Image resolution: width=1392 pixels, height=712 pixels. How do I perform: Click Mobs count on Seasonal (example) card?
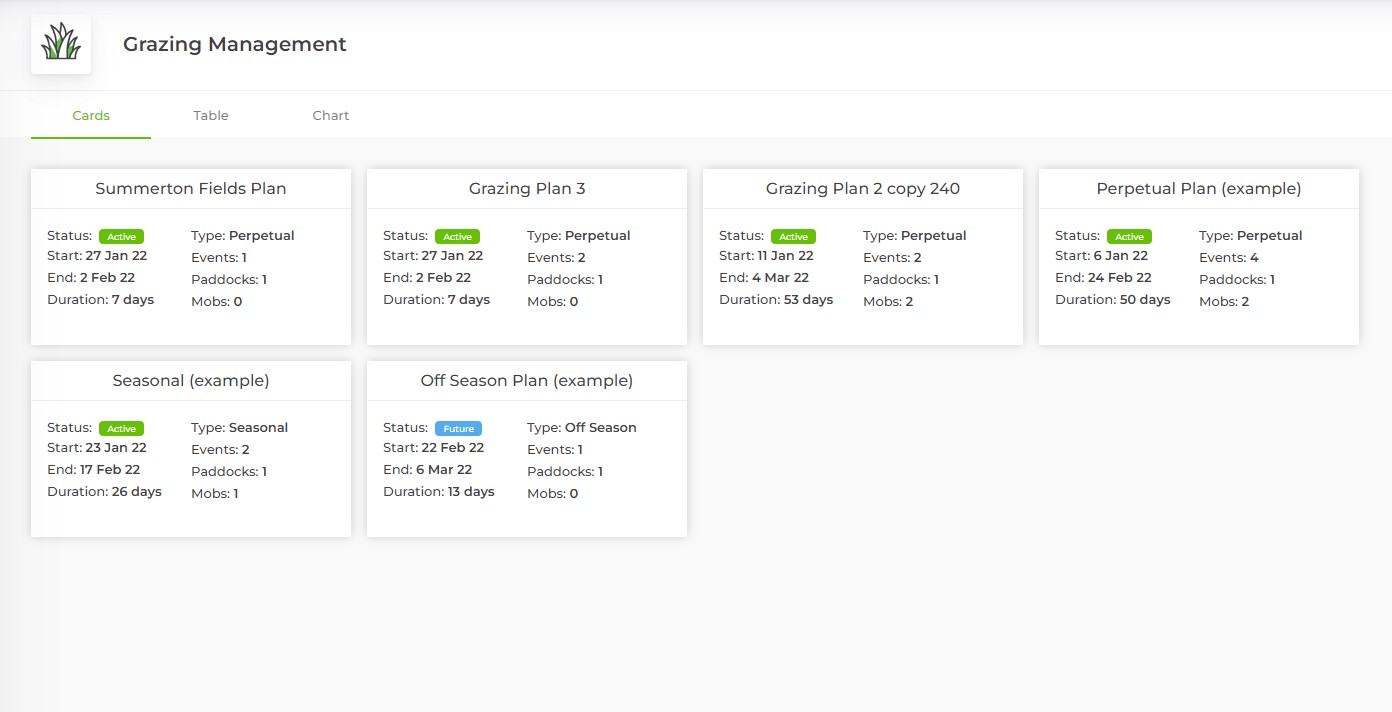click(x=215, y=493)
